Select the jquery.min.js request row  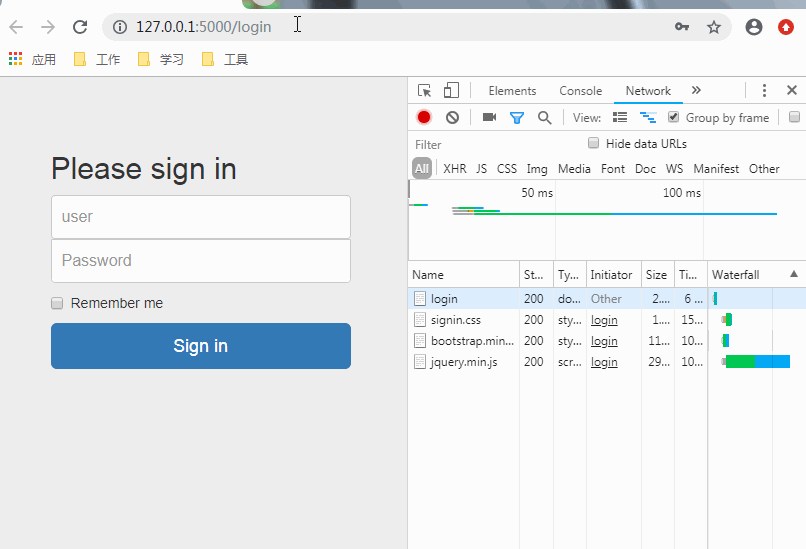pos(607,362)
